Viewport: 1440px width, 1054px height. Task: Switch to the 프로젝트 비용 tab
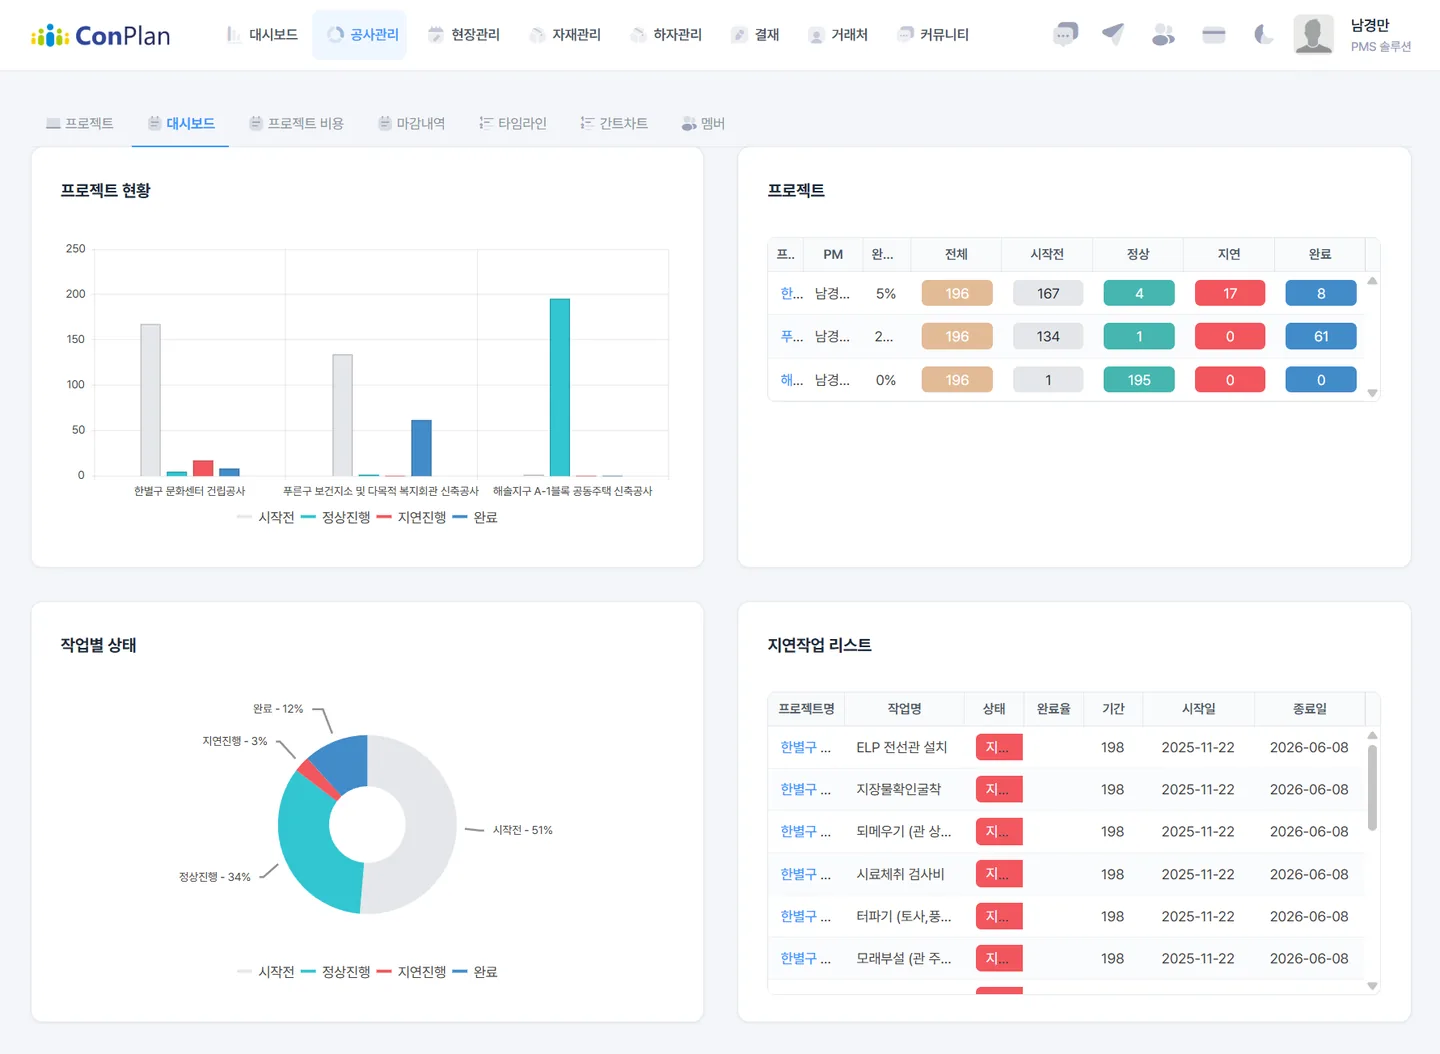(296, 123)
